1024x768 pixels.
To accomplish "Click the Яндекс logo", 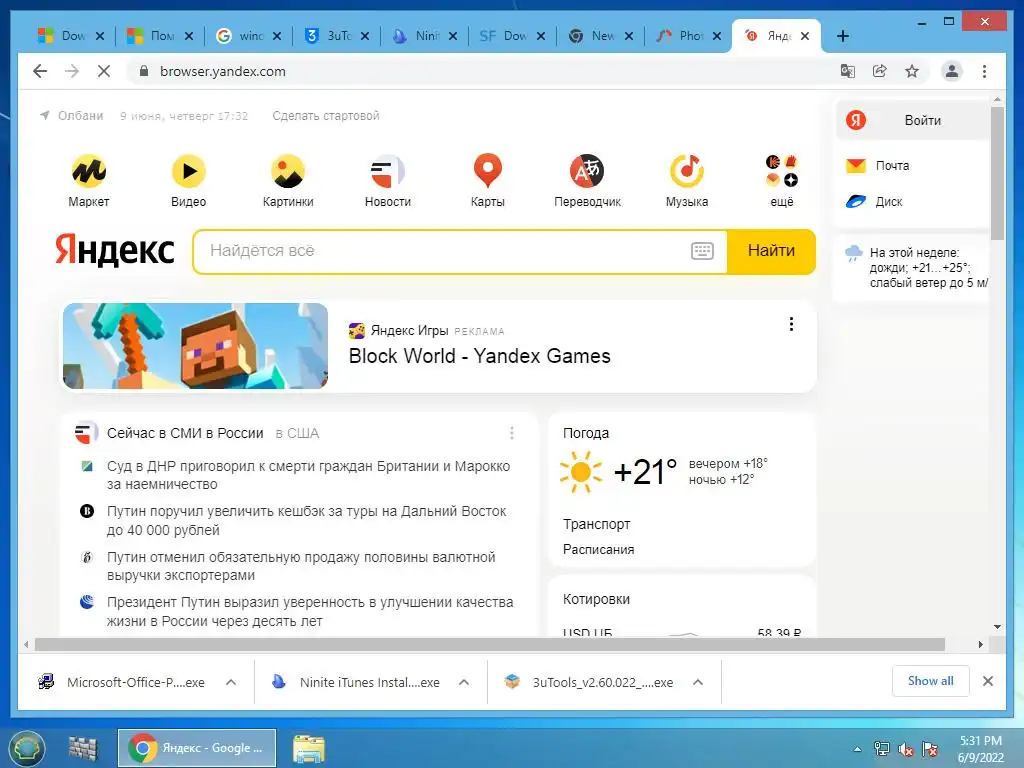I will point(115,250).
